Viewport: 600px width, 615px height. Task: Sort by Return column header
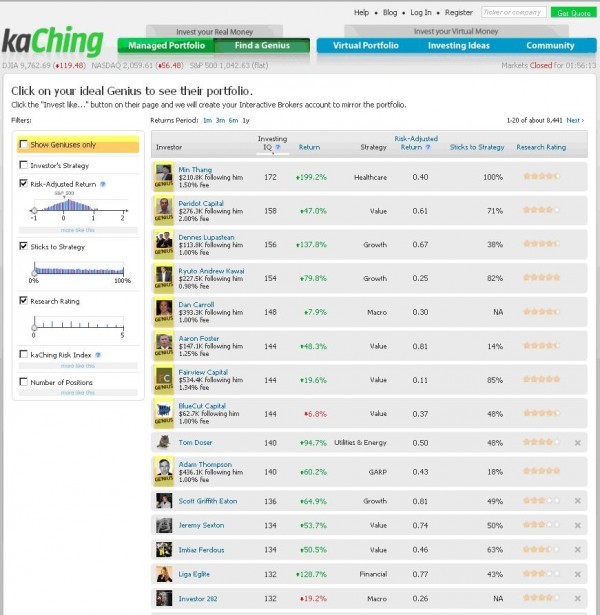[x=309, y=147]
